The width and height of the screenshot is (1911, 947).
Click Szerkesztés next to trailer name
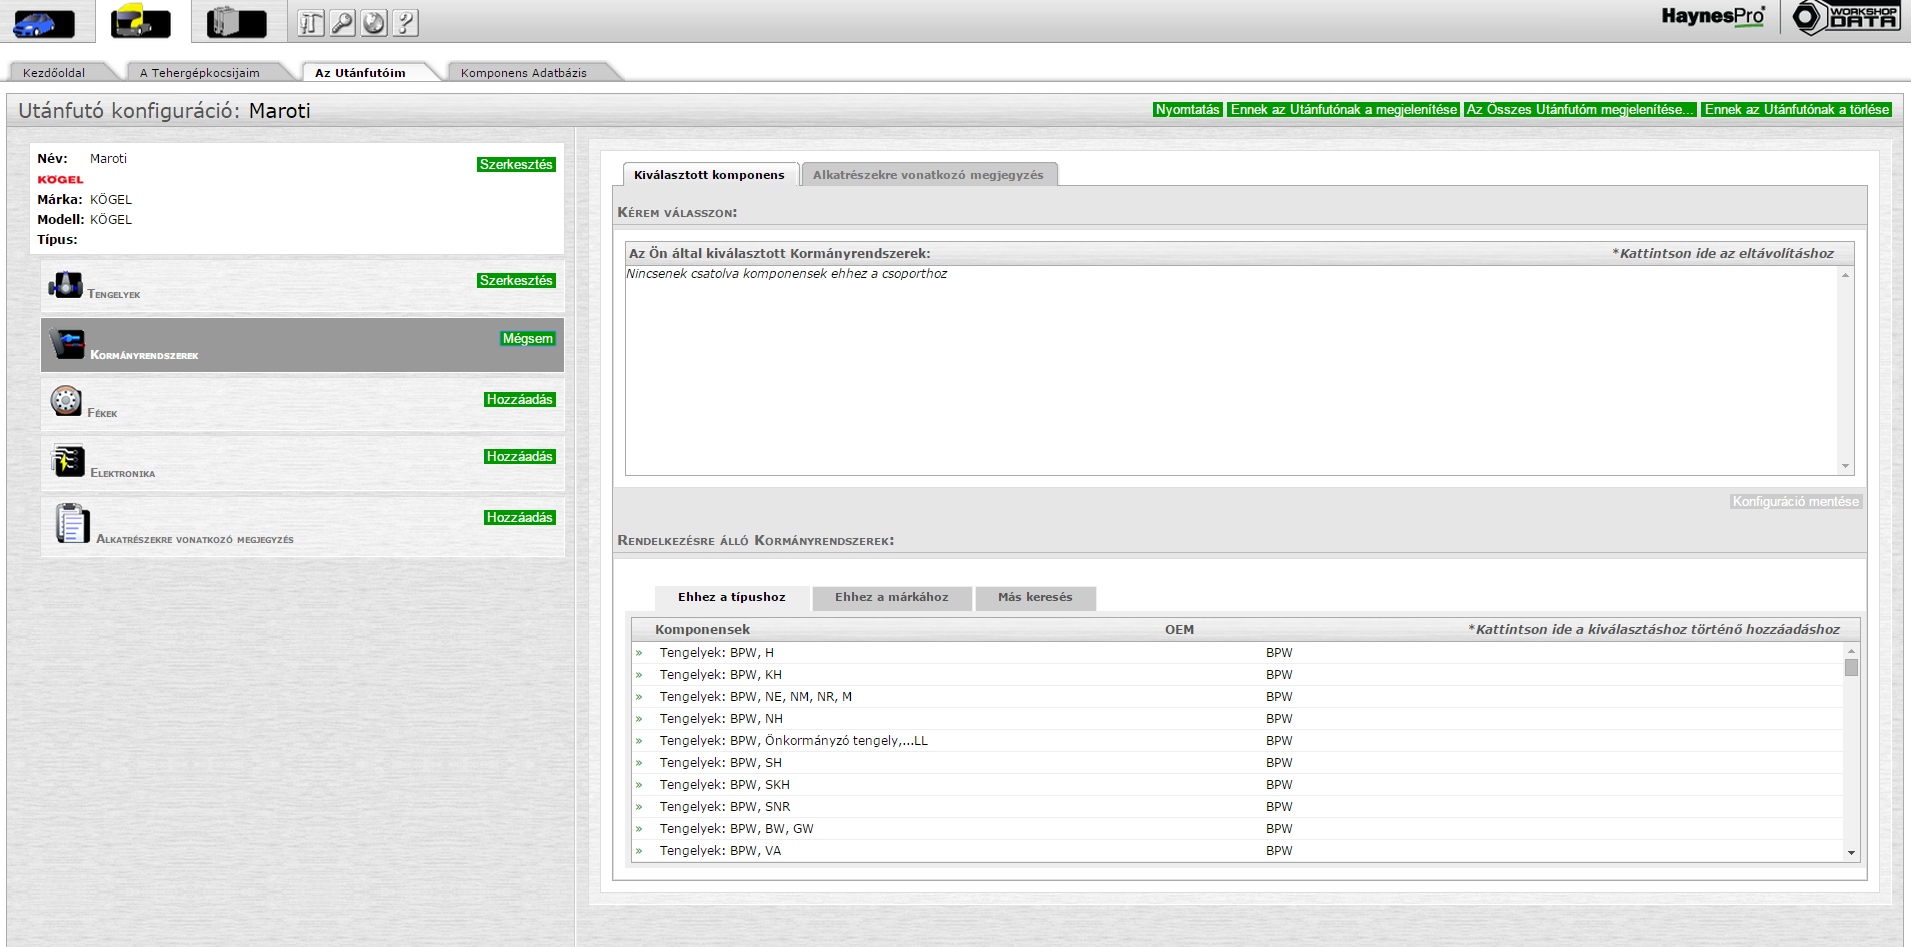[515, 165]
